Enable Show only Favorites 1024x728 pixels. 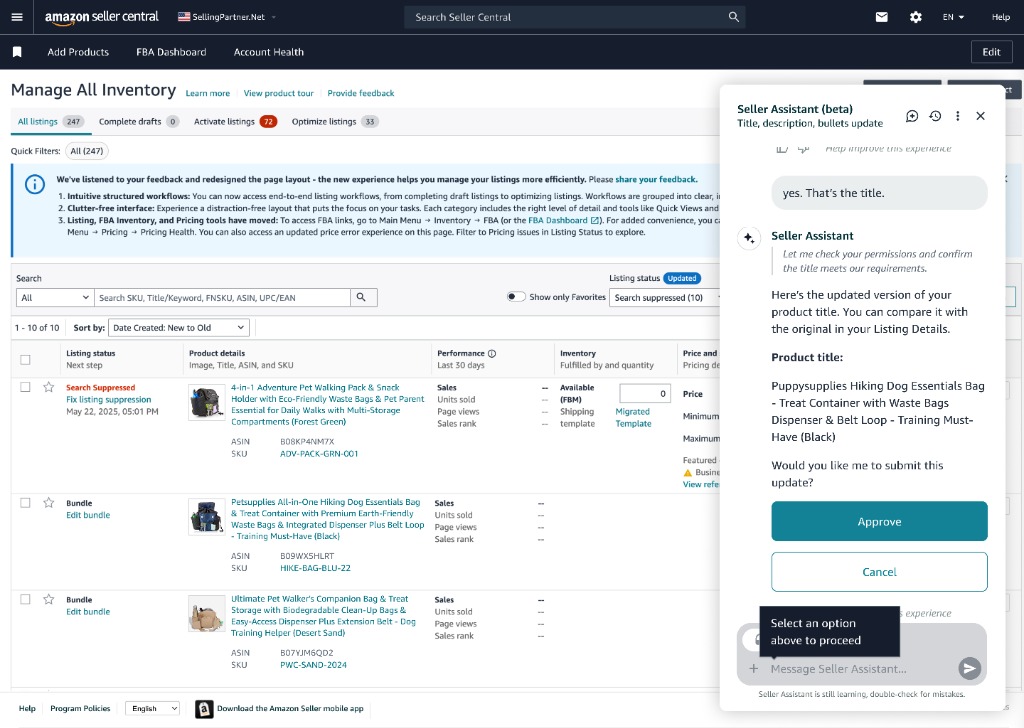click(517, 296)
